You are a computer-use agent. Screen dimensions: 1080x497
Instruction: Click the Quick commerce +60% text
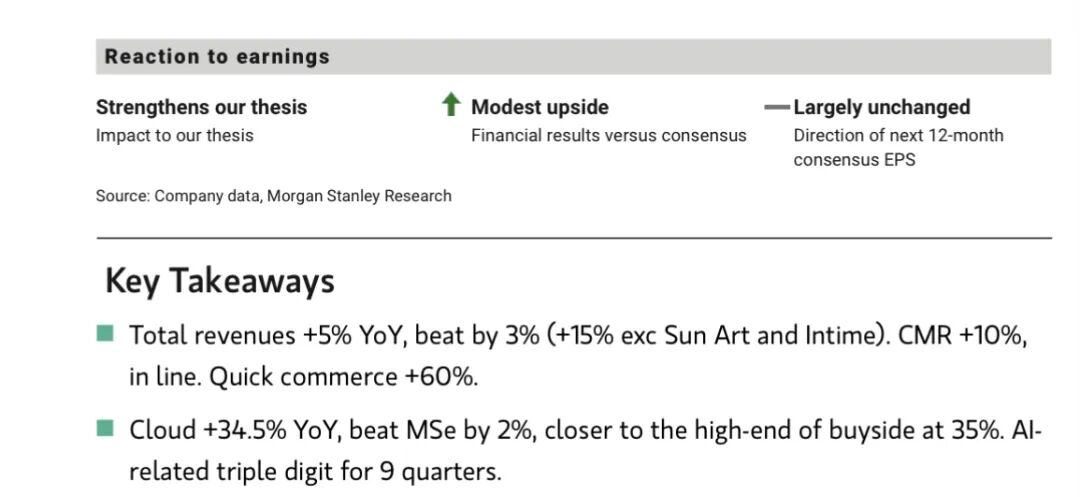(380, 377)
